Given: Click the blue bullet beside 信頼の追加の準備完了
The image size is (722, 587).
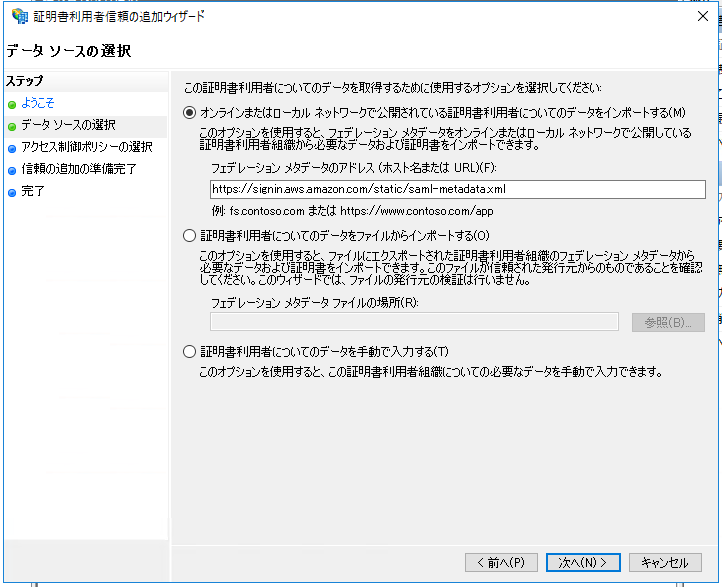Looking at the screenshot, I should coord(12,171).
